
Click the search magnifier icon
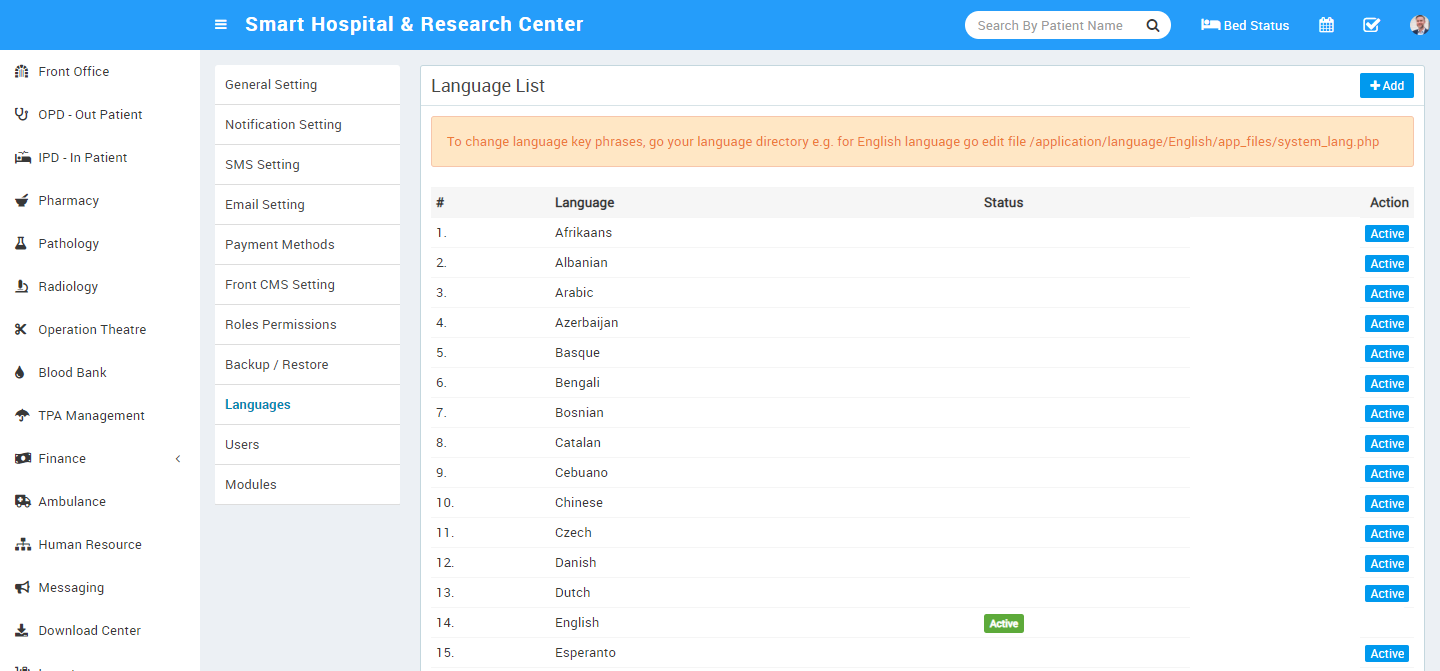(1152, 25)
